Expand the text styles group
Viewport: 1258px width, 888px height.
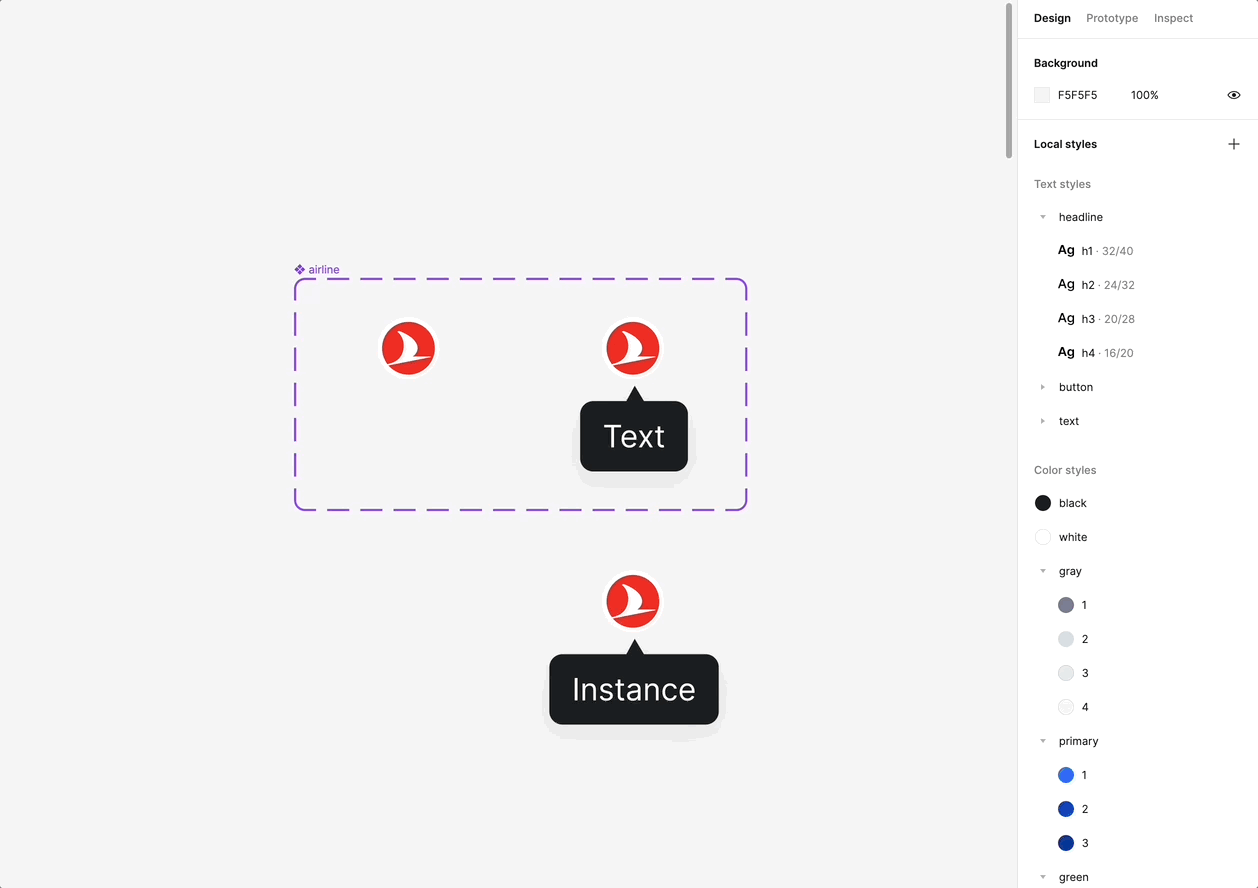1043,421
